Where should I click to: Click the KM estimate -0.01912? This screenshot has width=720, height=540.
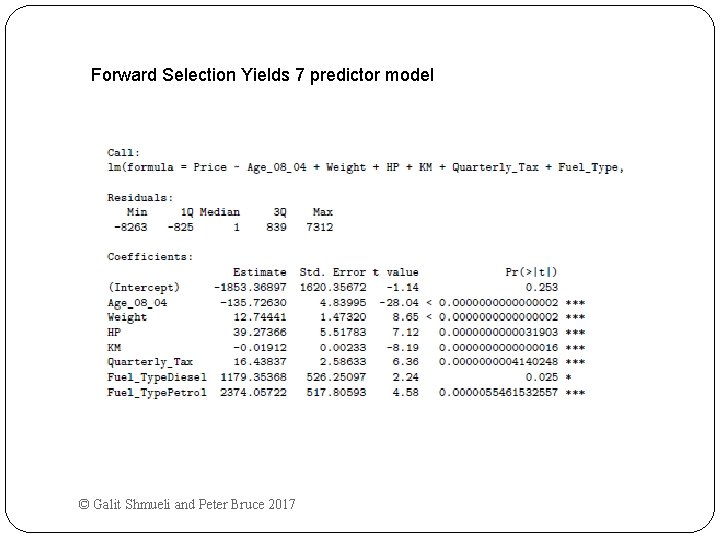pyautogui.click(x=259, y=347)
